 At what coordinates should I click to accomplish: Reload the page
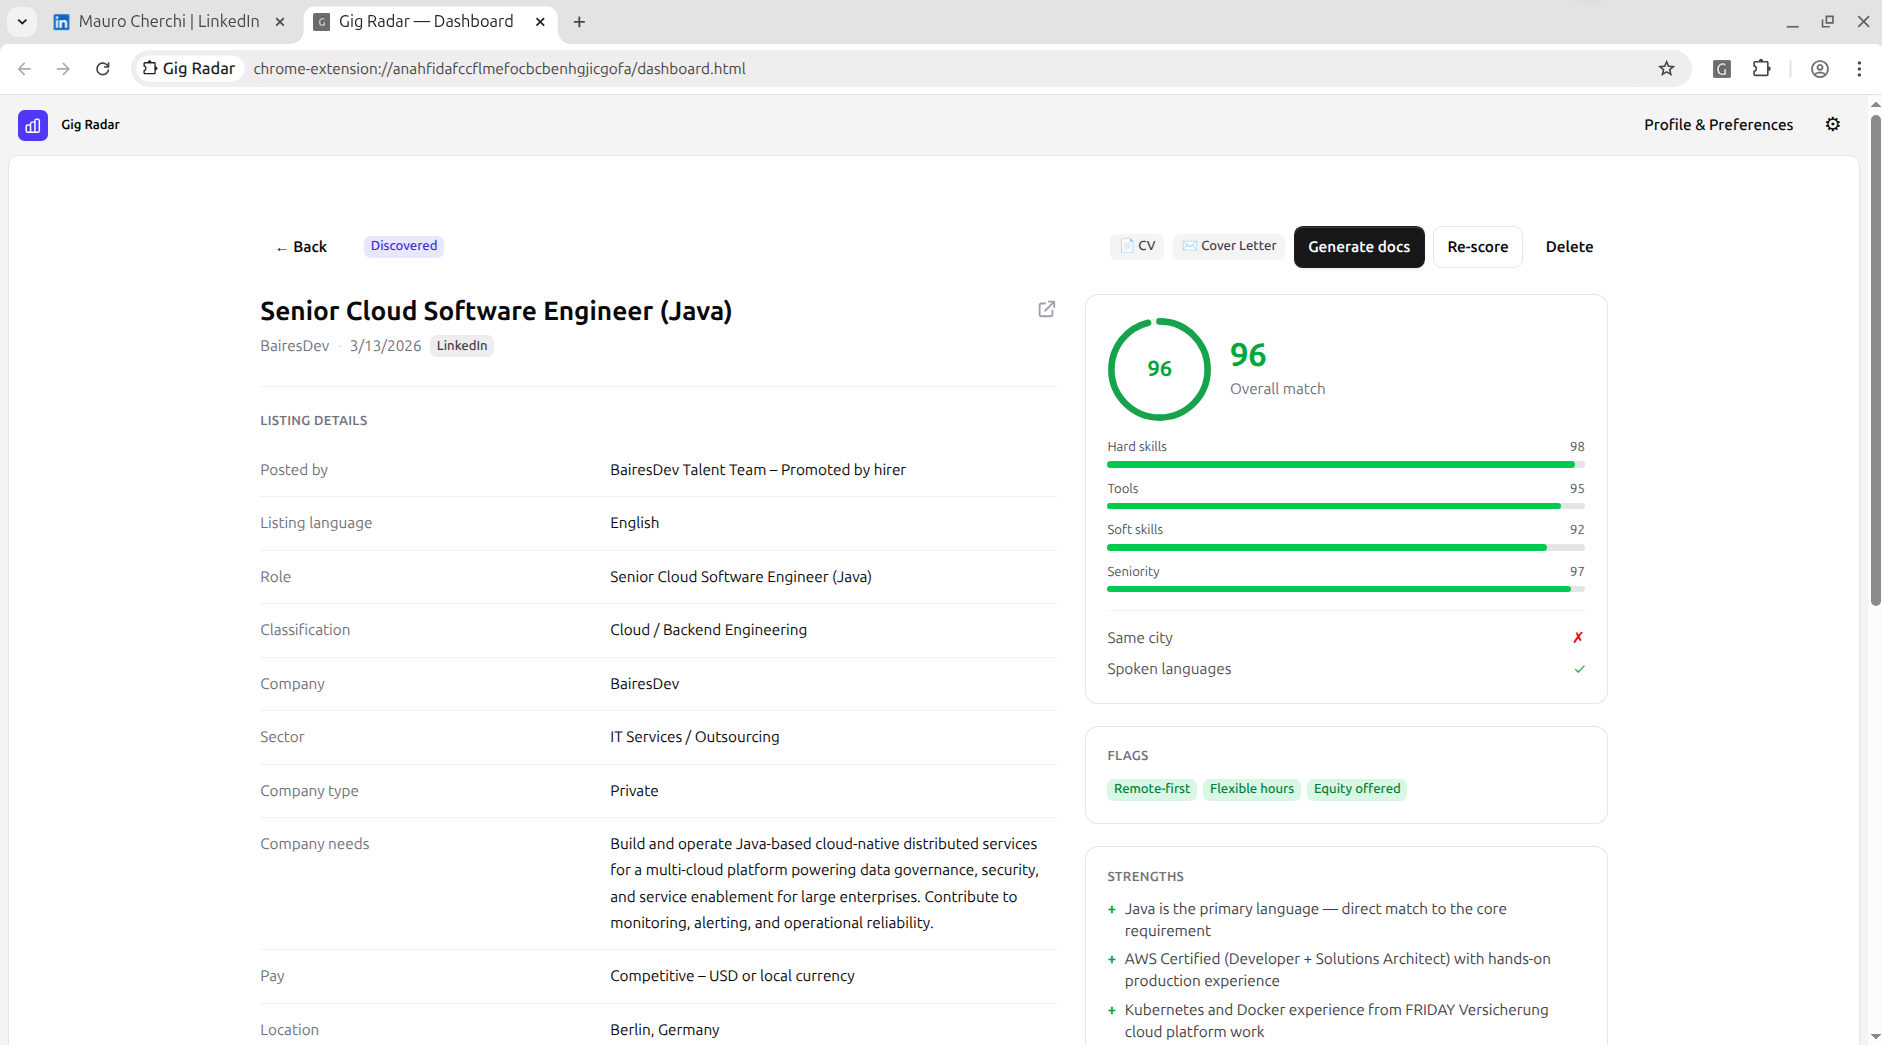coord(103,69)
